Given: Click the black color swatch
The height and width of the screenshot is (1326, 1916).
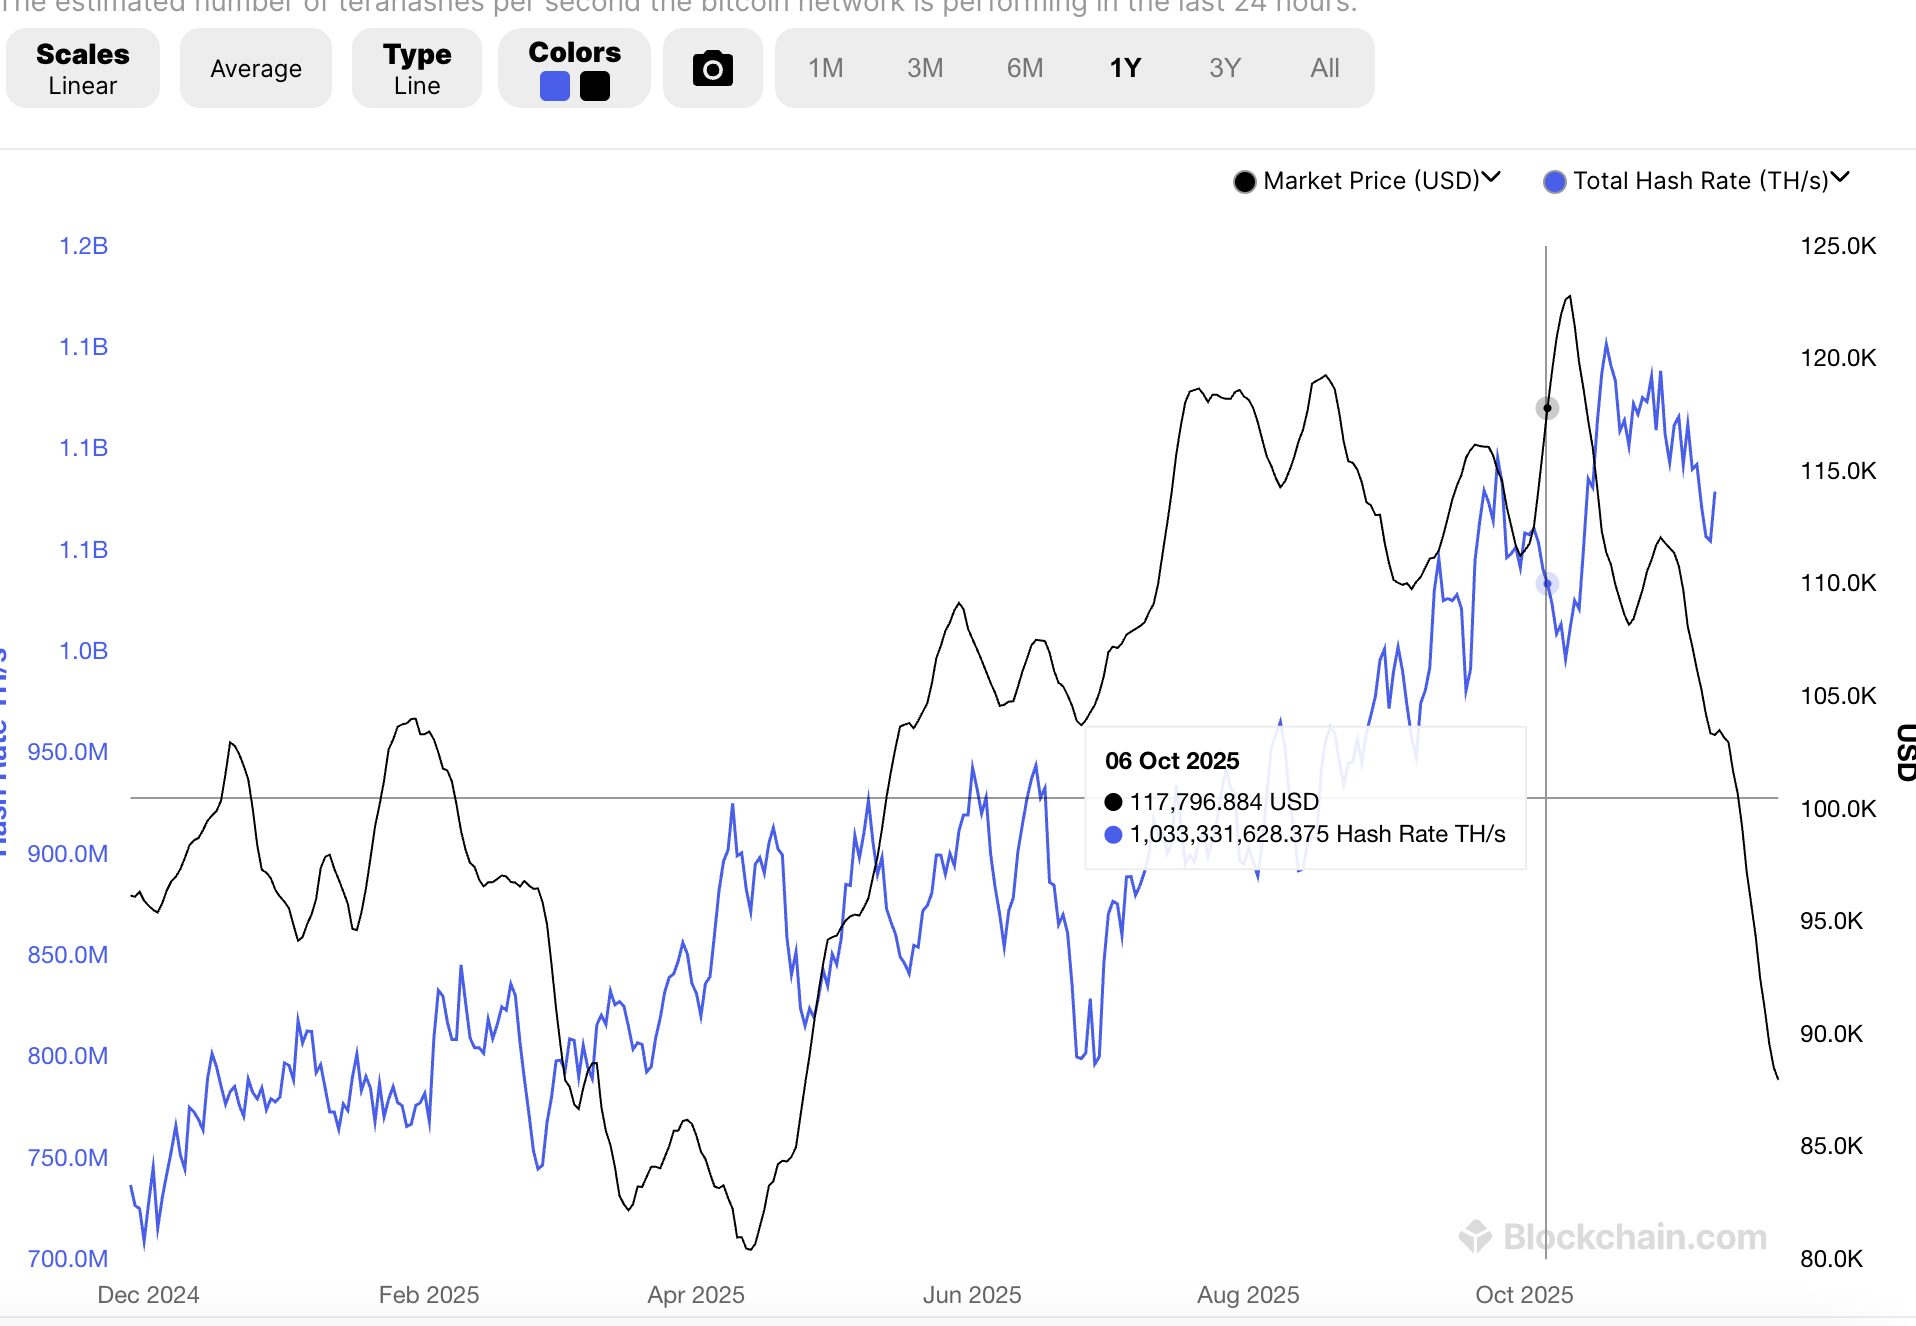Looking at the screenshot, I should (595, 87).
